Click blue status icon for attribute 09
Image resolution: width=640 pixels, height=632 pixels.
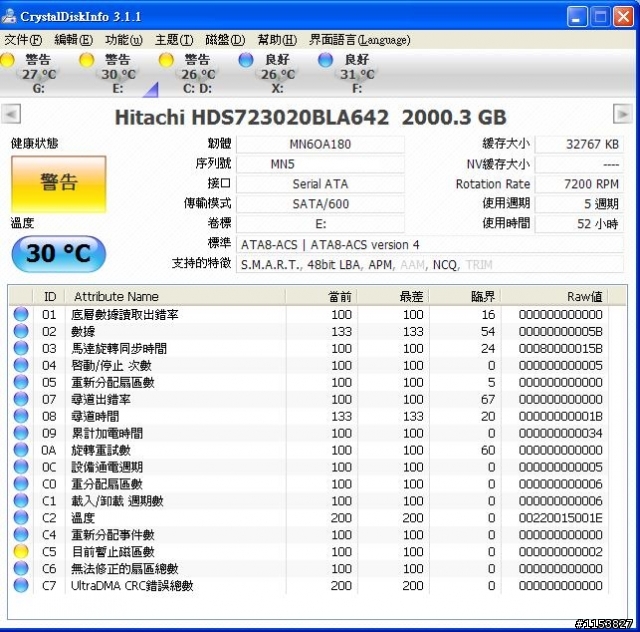coord(21,433)
